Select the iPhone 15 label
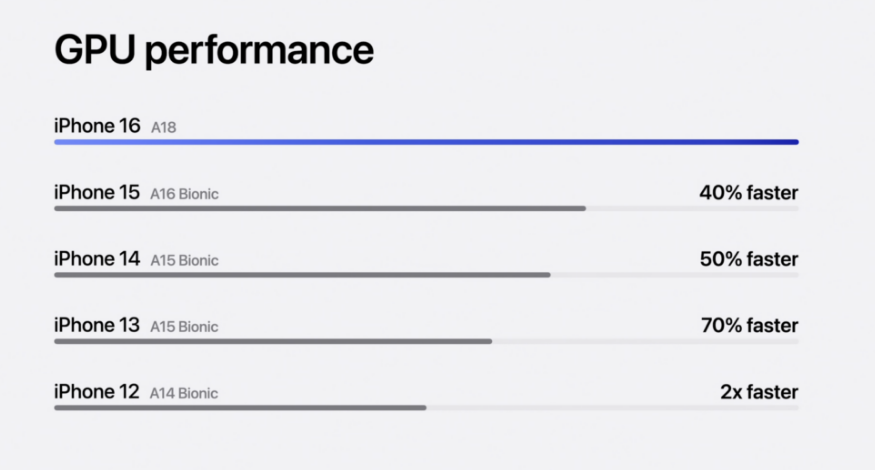Image resolution: width=875 pixels, height=470 pixels. (x=97, y=192)
